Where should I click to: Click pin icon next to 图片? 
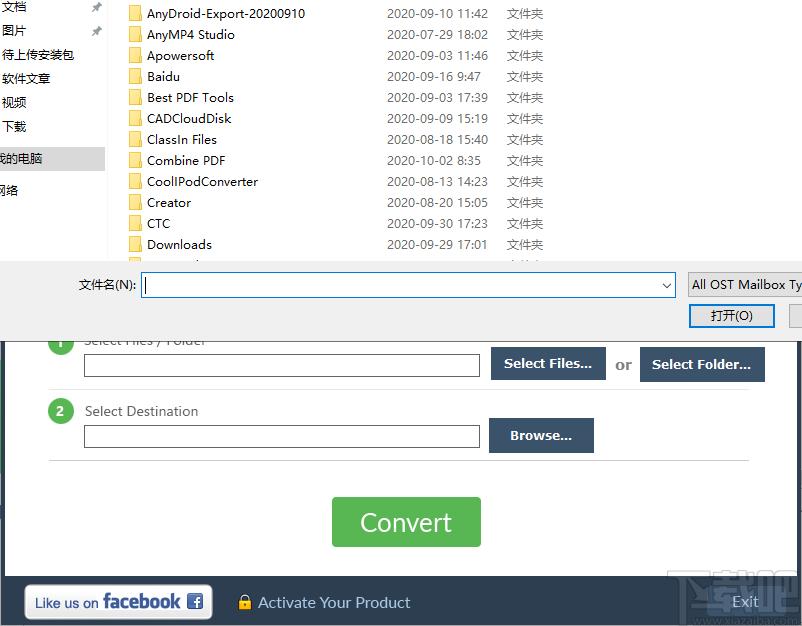tap(96, 31)
